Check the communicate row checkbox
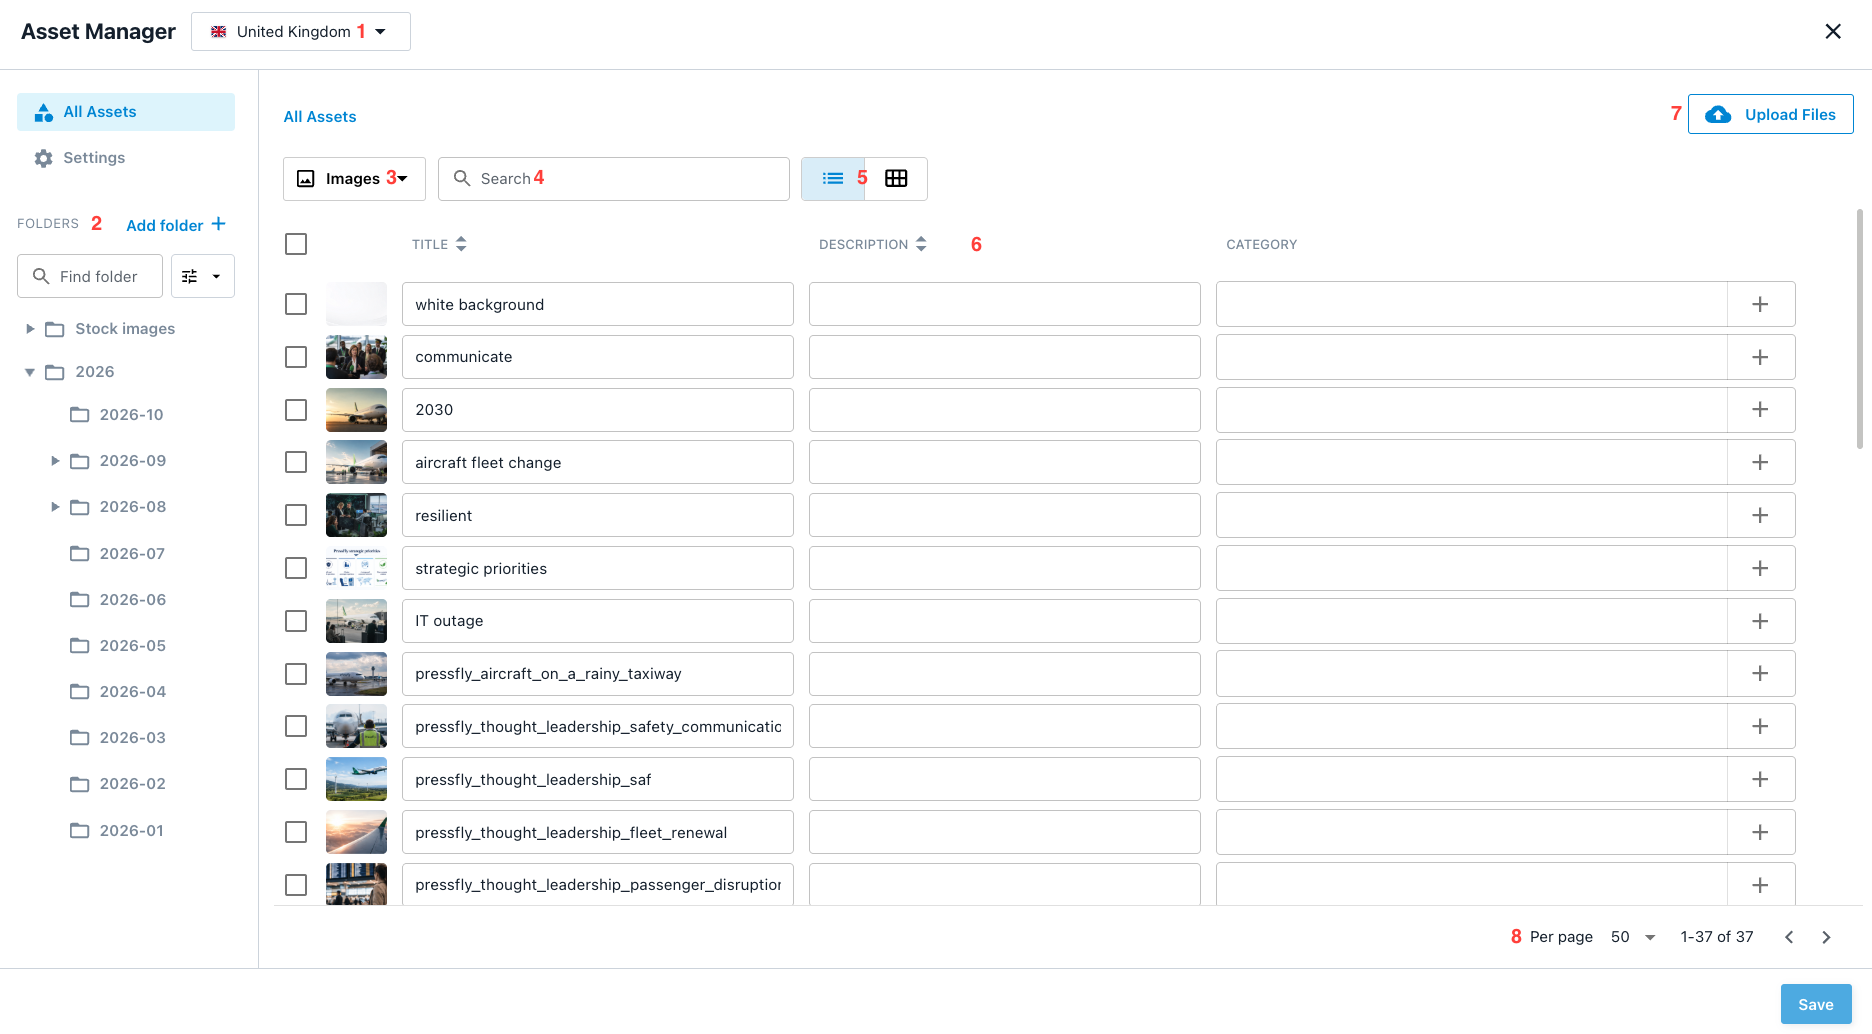The image size is (1872, 1034). (x=296, y=357)
